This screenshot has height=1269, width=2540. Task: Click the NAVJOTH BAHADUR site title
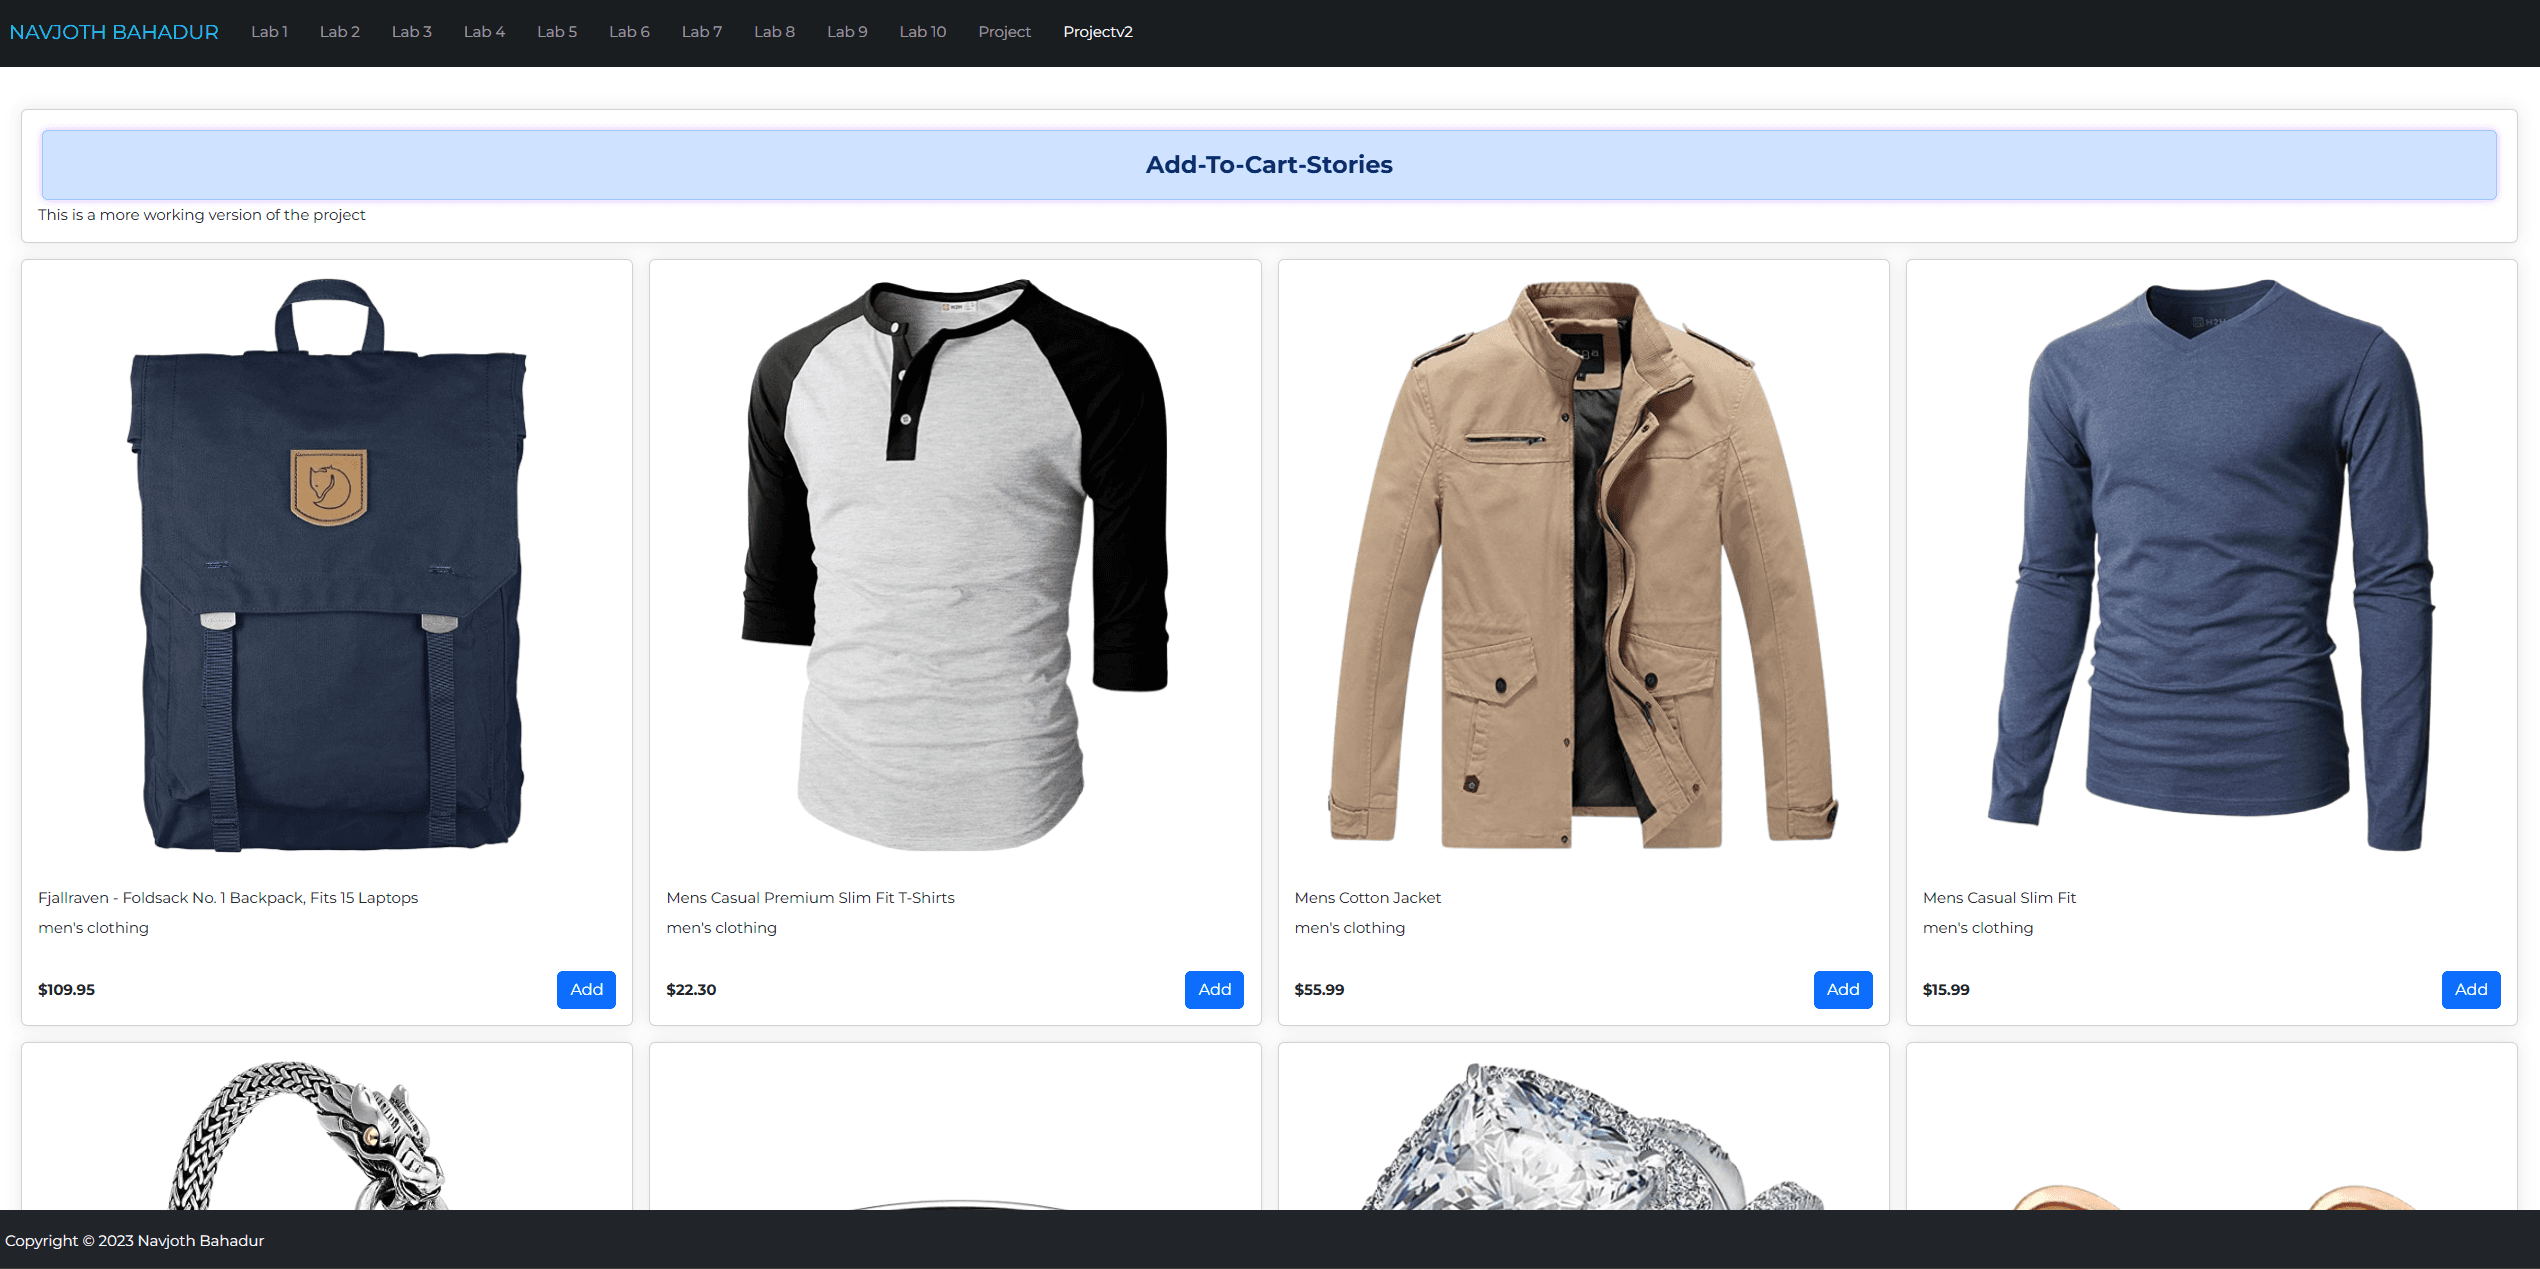coord(114,31)
